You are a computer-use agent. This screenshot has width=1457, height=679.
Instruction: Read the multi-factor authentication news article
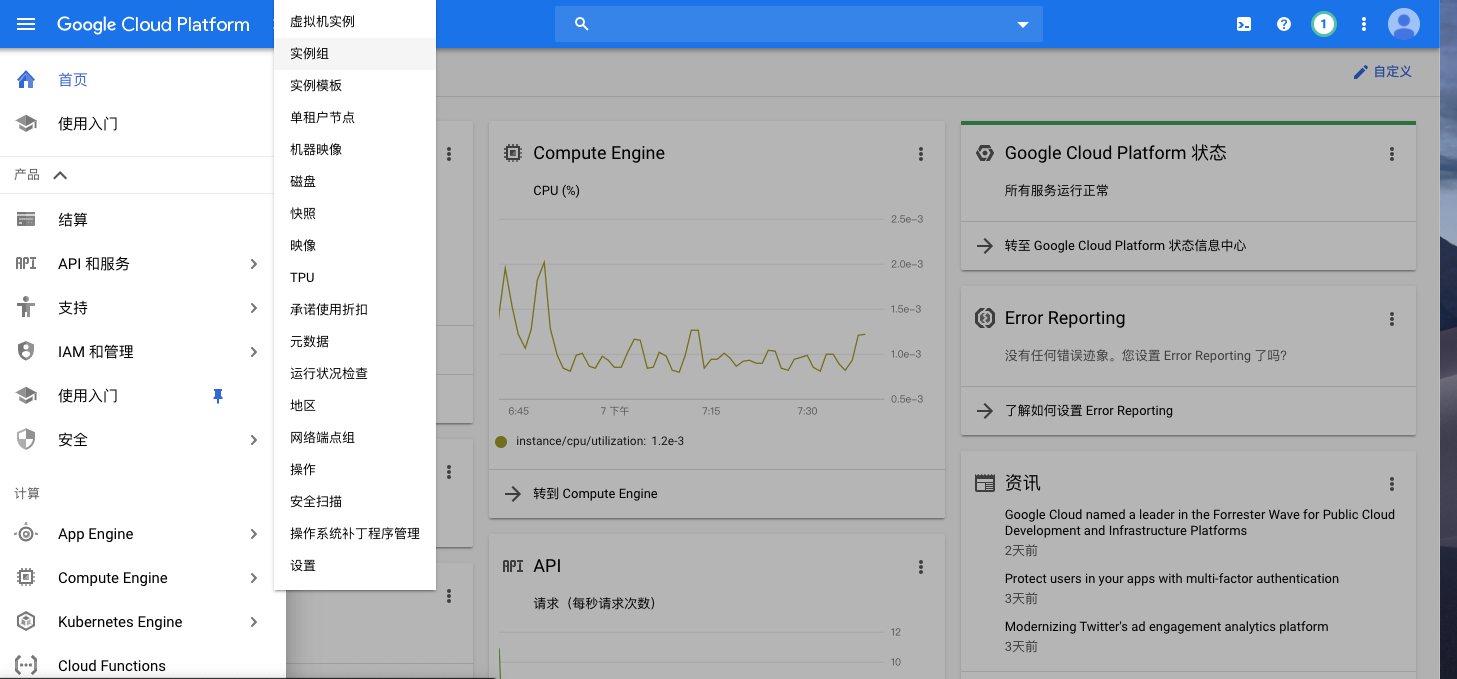click(x=1172, y=579)
